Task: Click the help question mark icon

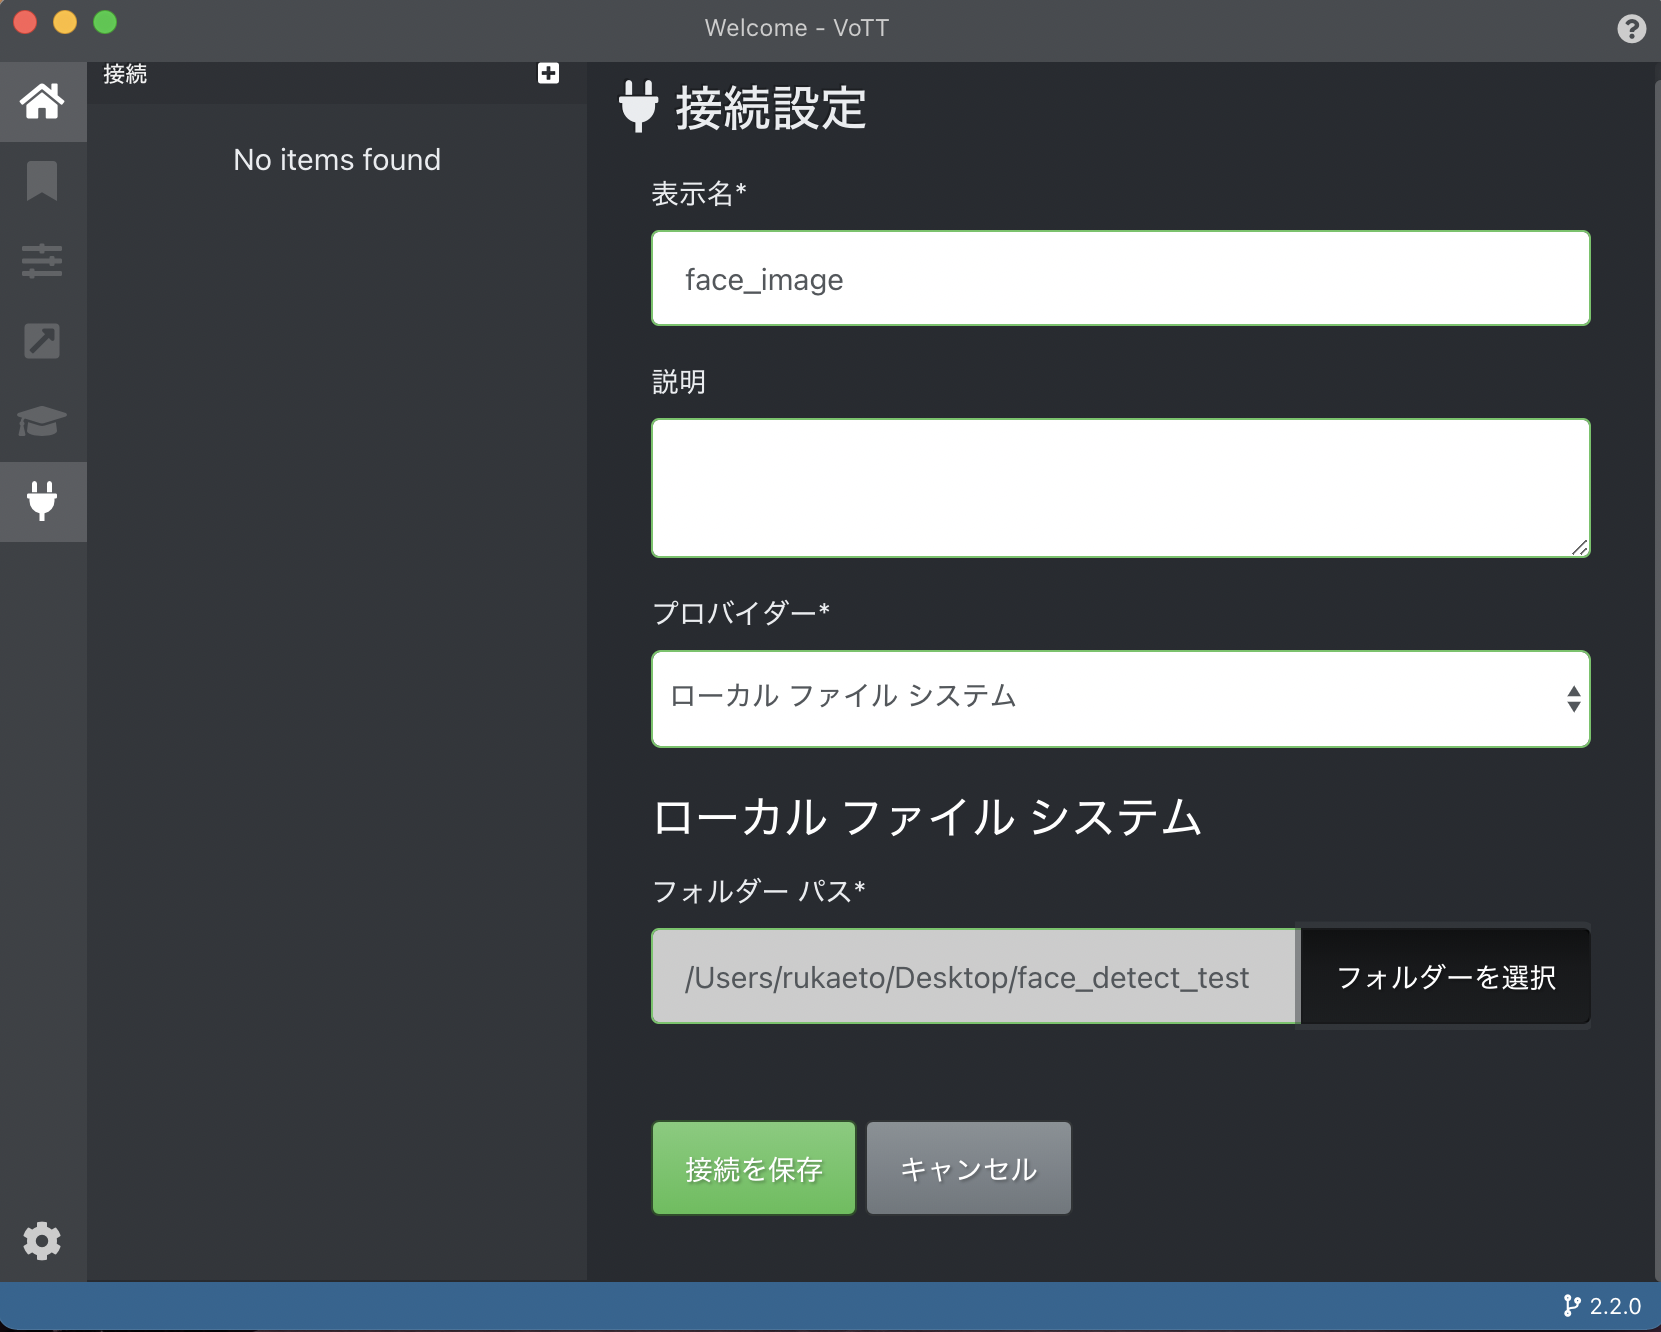Action: click(1632, 28)
